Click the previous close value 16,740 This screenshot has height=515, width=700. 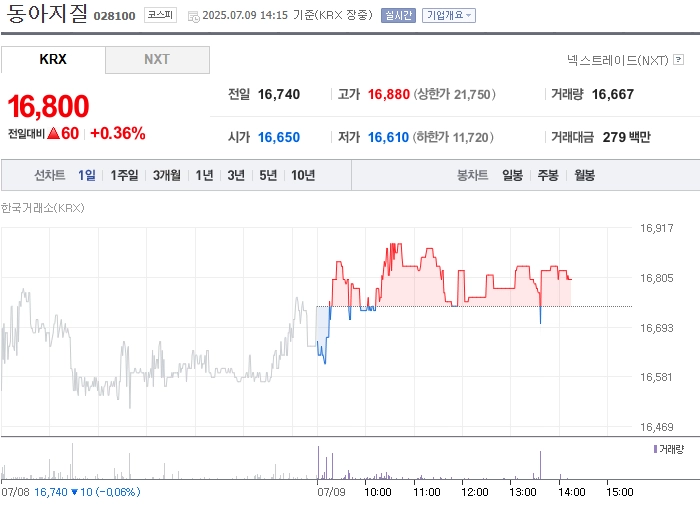pyautogui.click(x=279, y=94)
